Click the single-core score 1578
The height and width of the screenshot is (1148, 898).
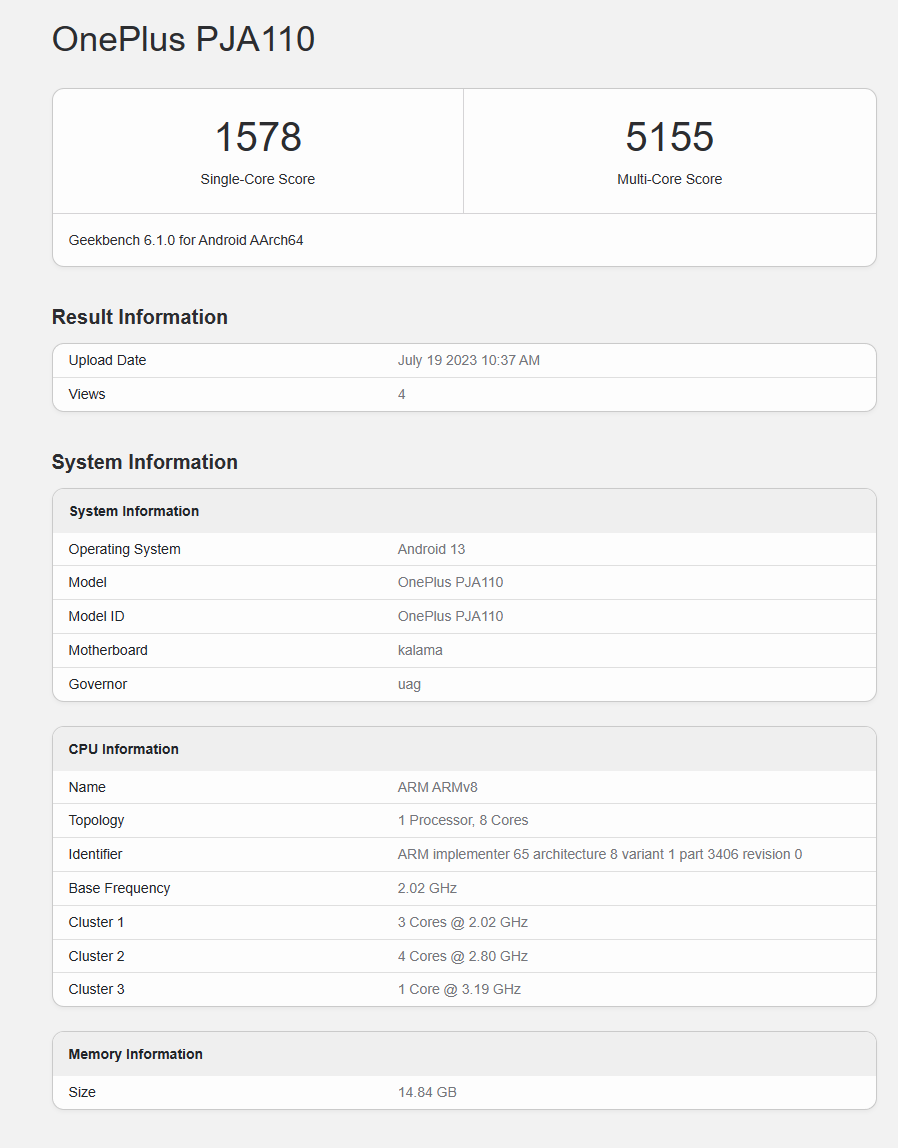coord(258,137)
